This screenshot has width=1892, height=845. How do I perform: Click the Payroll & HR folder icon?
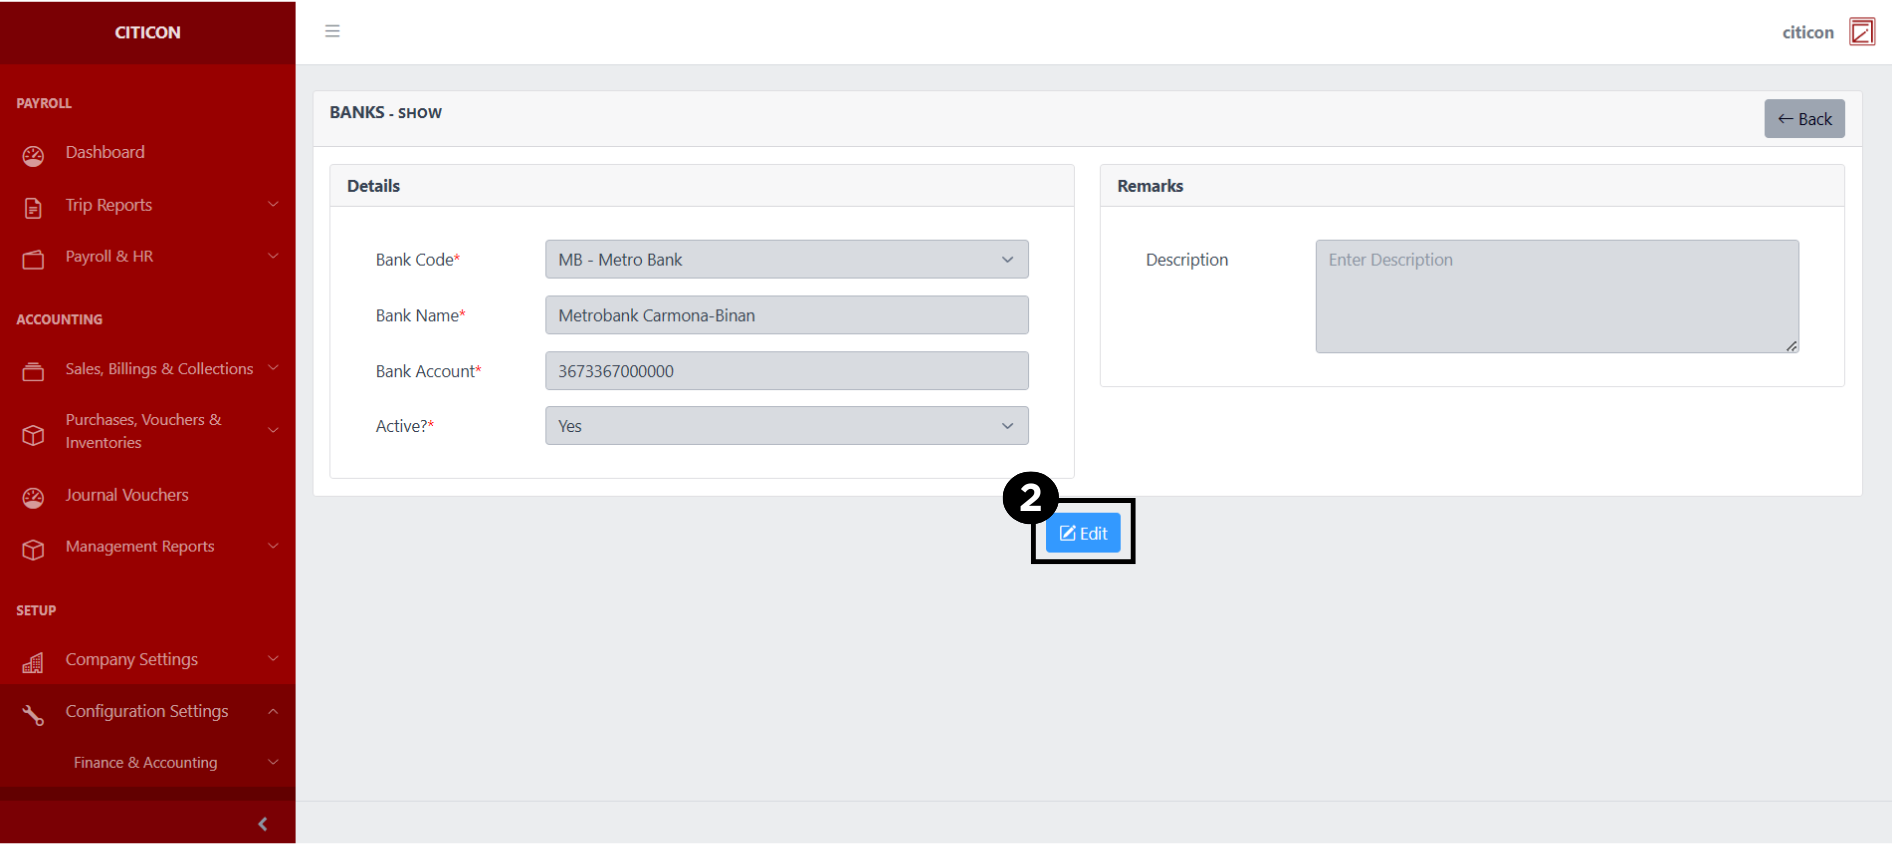[x=33, y=259]
